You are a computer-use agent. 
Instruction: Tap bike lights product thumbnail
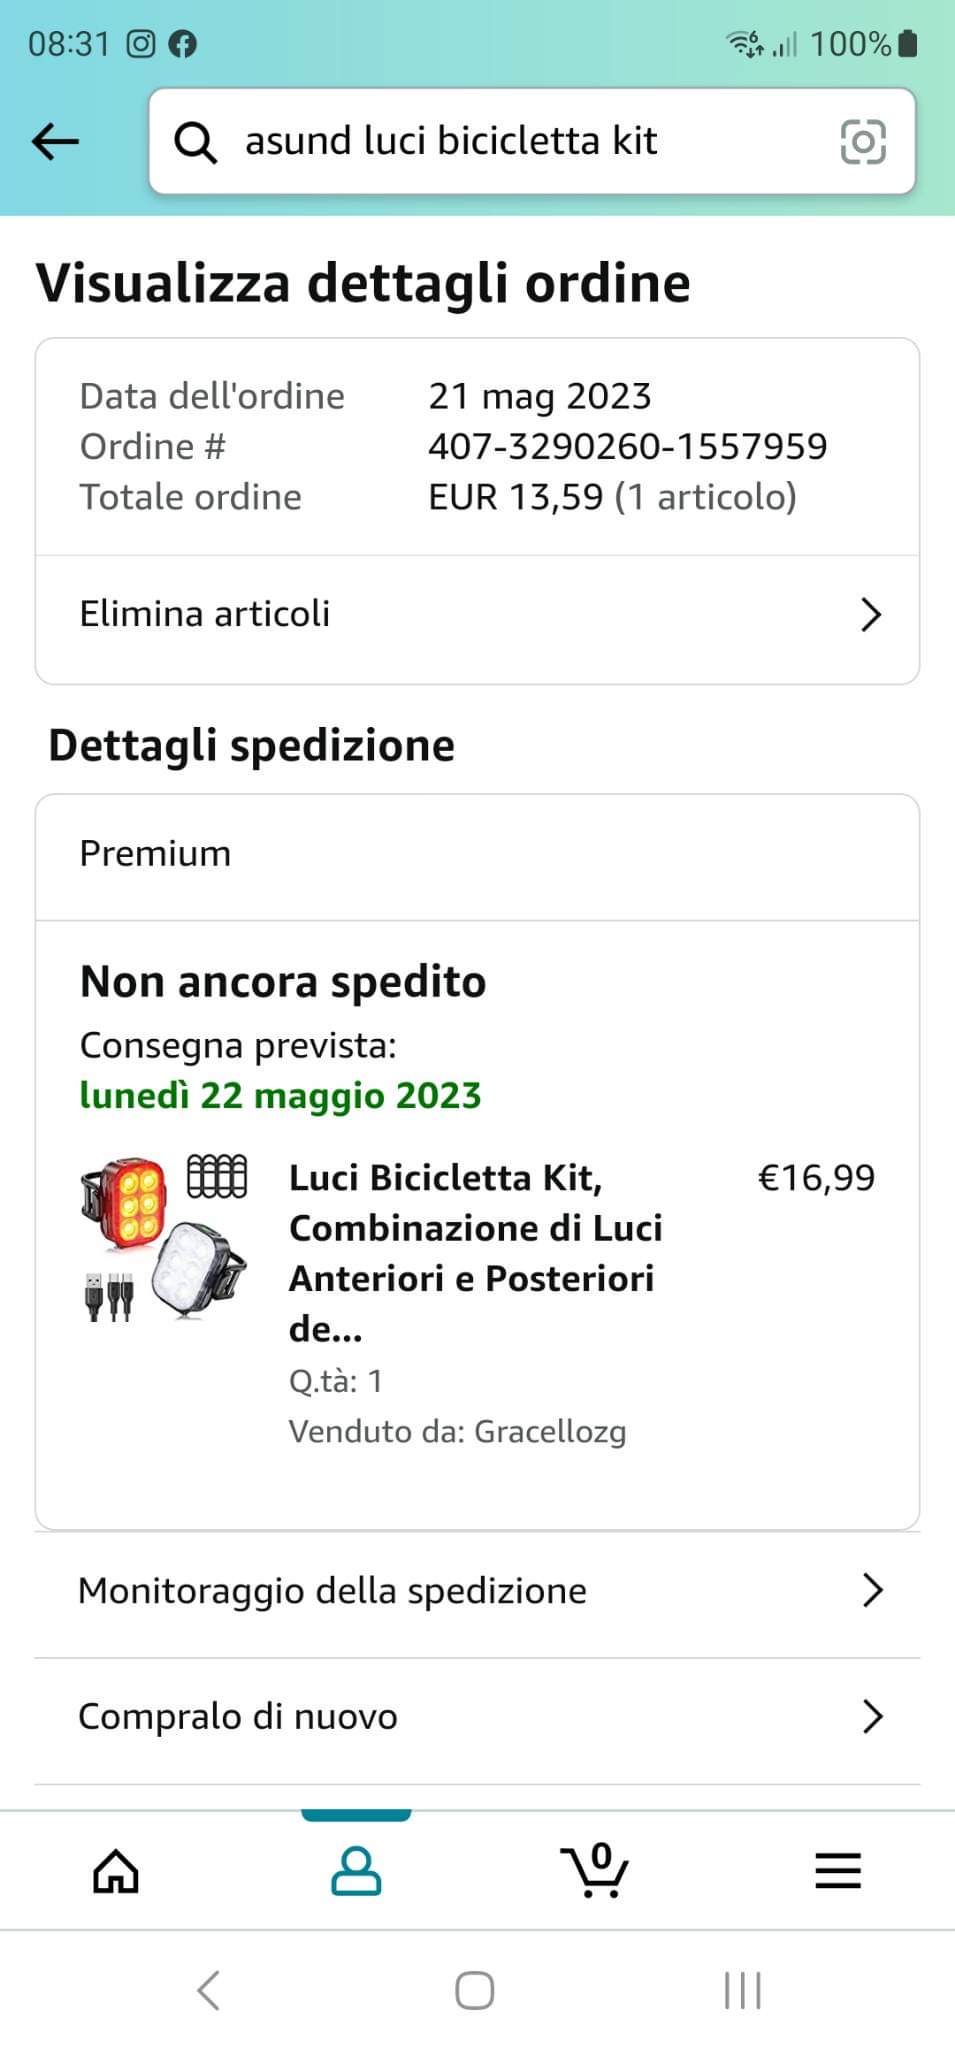click(x=164, y=1238)
